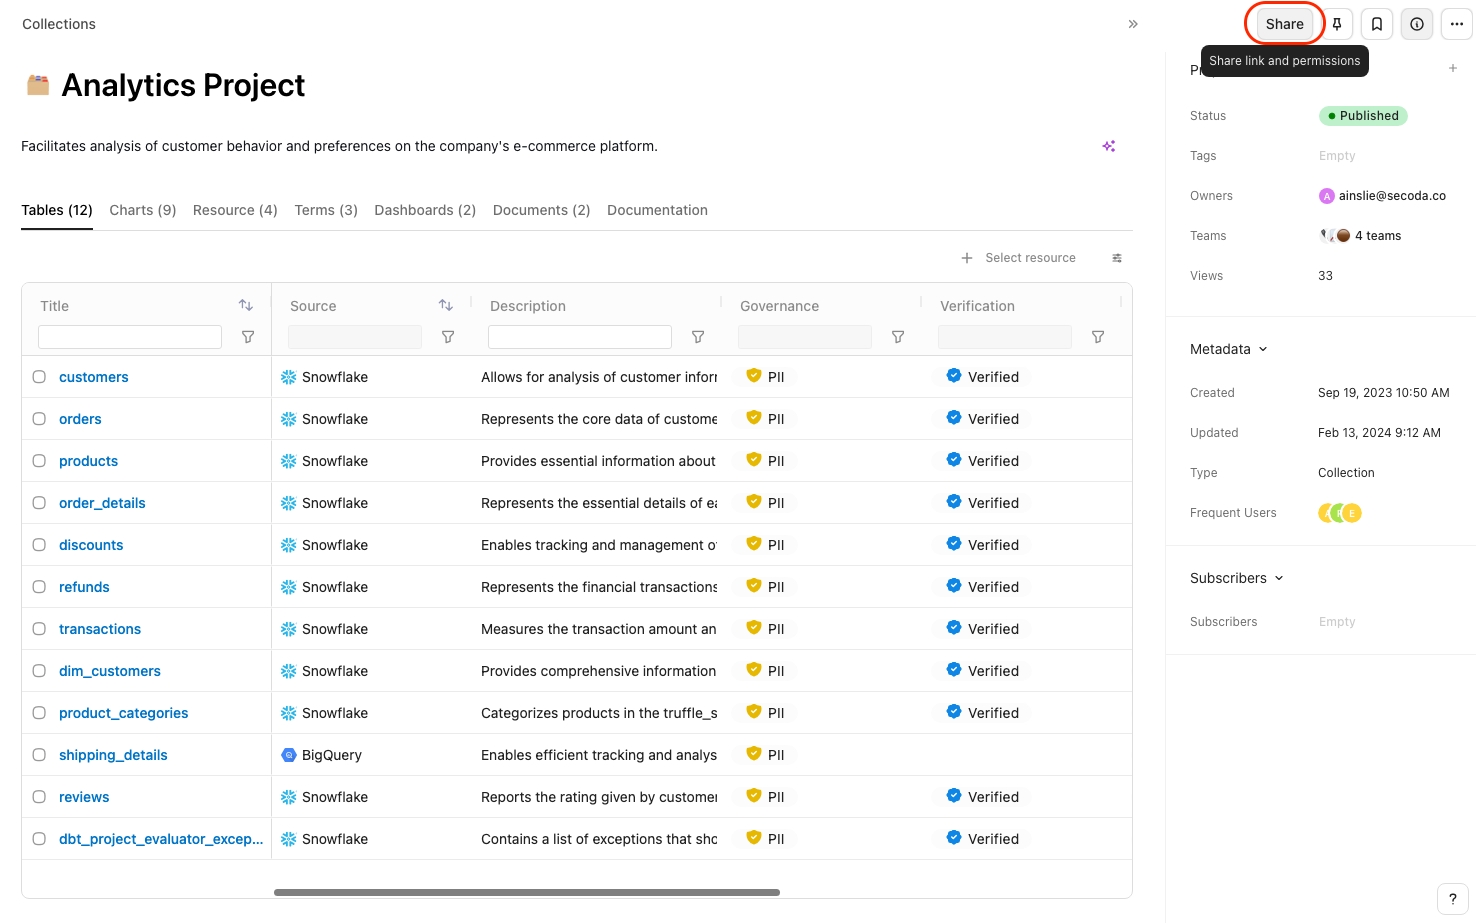Click the Share button

click(1284, 24)
